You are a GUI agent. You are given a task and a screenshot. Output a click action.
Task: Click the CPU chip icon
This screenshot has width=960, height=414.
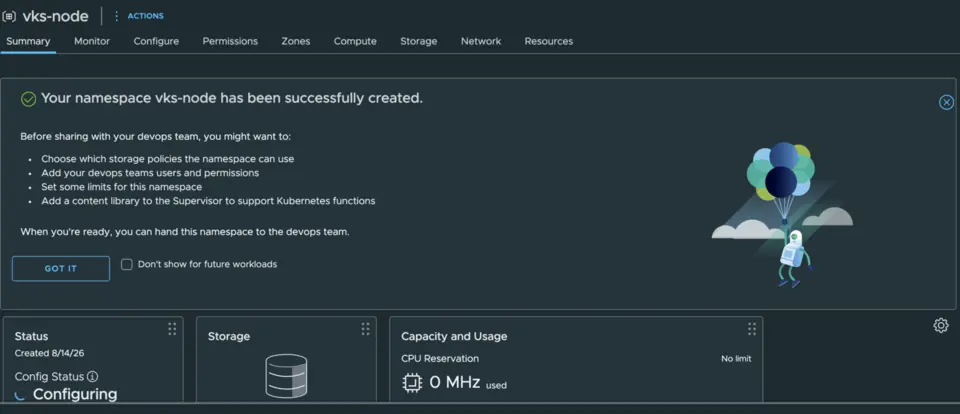tap(412, 383)
